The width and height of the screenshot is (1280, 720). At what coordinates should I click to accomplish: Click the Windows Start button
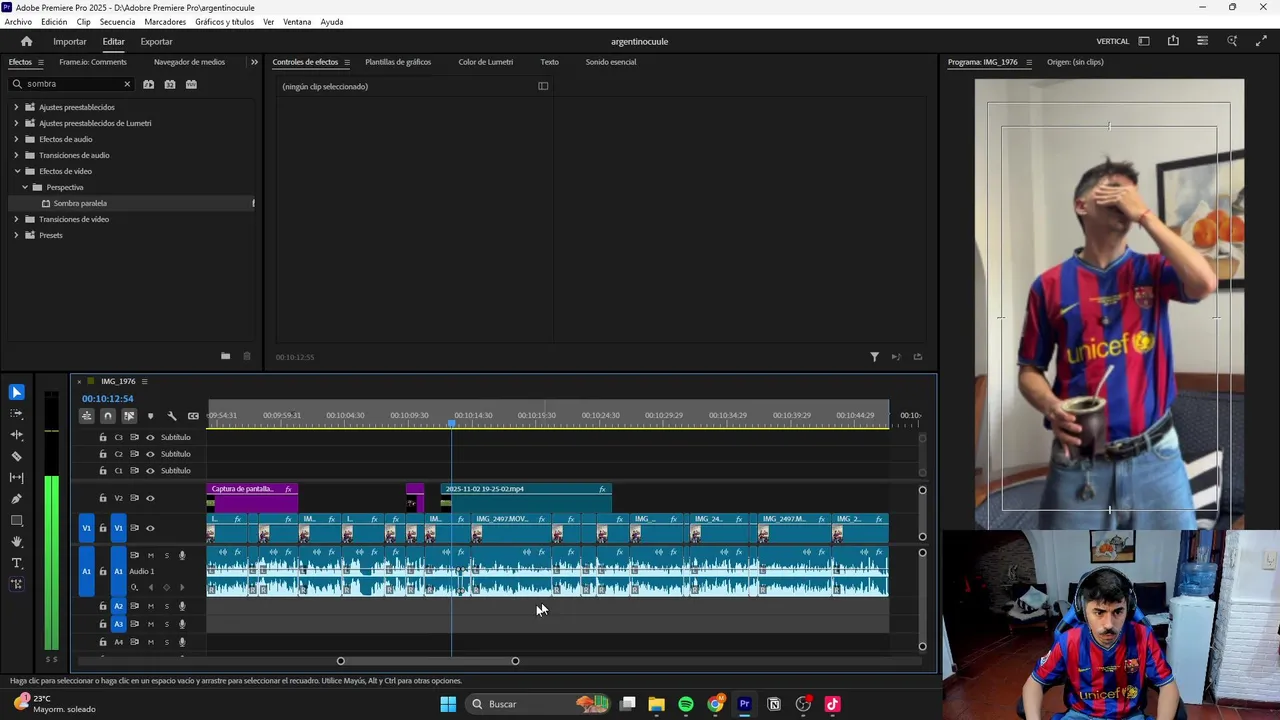pos(448,704)
